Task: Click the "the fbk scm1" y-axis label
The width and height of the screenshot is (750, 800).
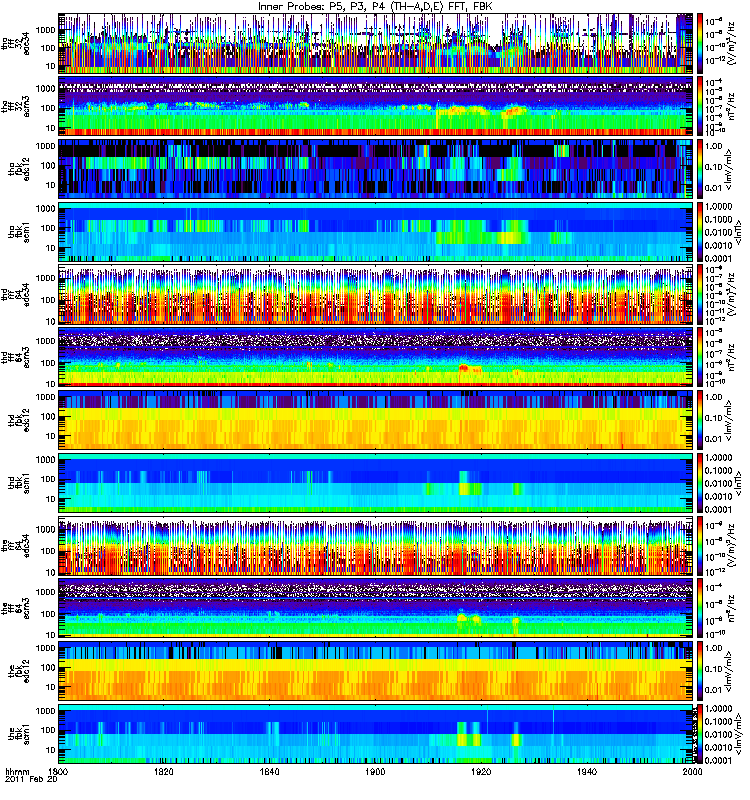Action: pyautogui.click(x=19, y=734)
